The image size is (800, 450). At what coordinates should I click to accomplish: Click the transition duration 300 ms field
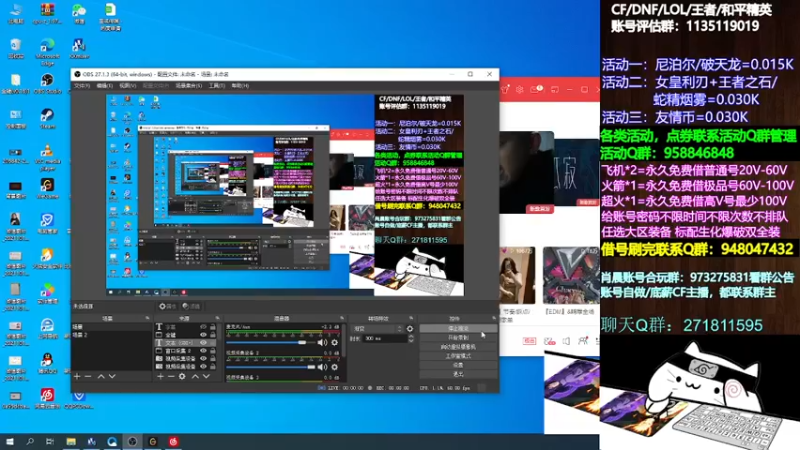[x=384, y=339]
